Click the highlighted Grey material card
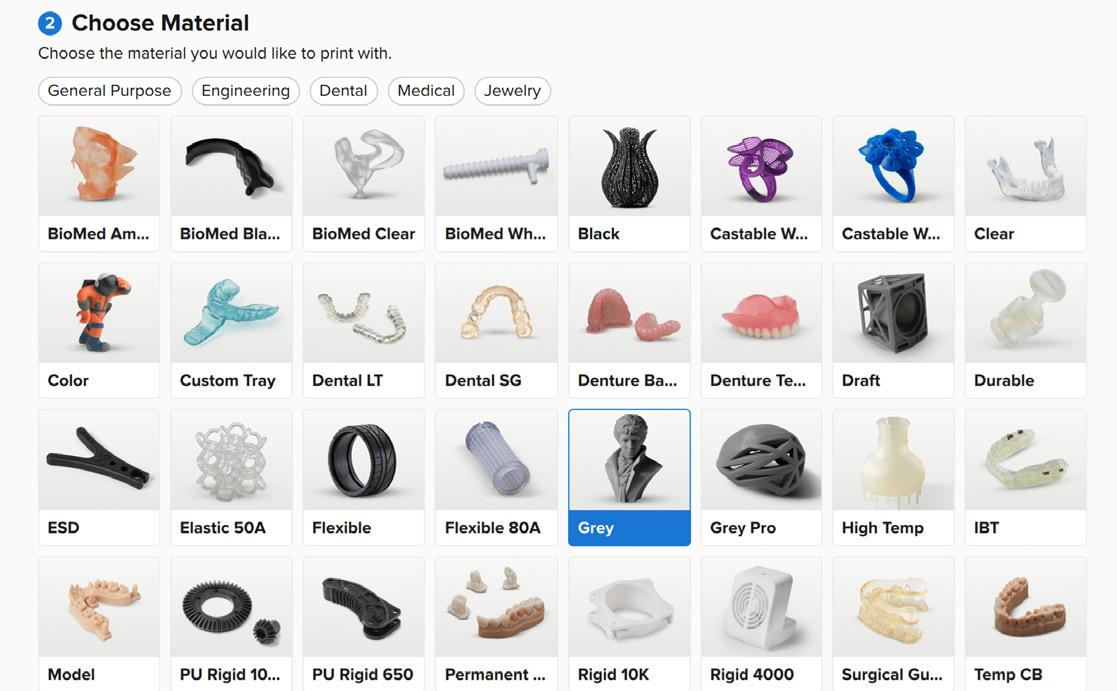The width and height of the screenshot is (1117, 691). pos(629,477)
